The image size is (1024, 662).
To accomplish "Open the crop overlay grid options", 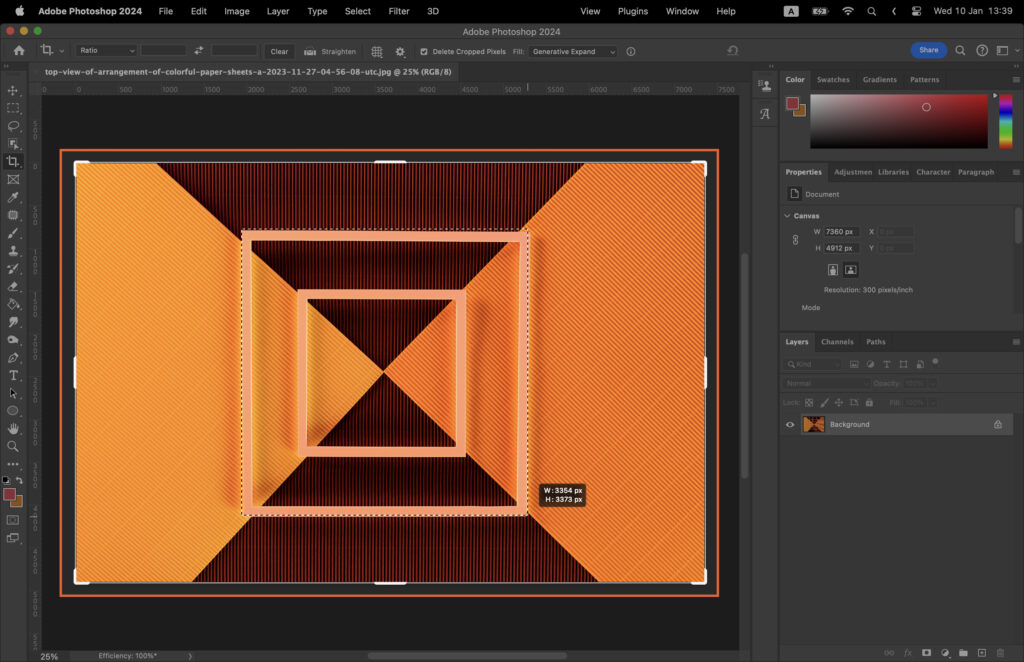I will pos(377,51).
